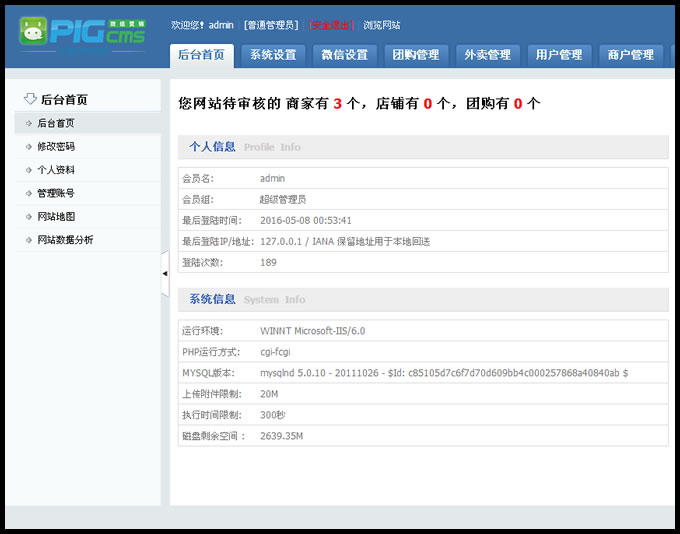The image size is (680, 534).
Task: Open the 浏览网站 link
Action: coord(381,25)
